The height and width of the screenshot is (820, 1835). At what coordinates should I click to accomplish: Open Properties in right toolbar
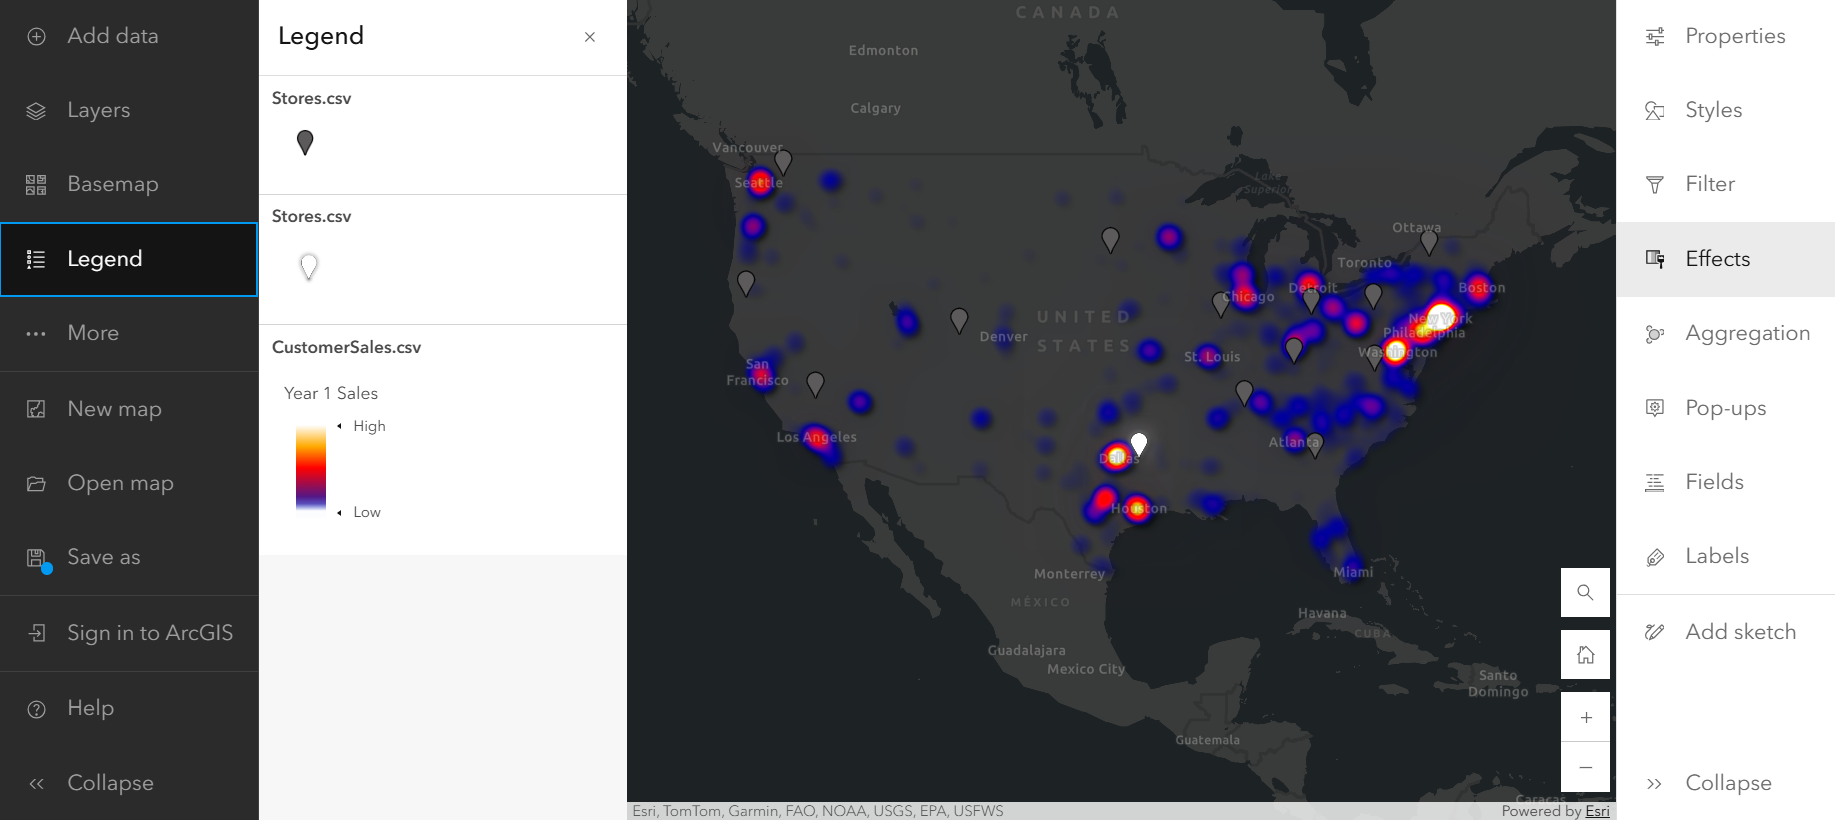coord(1726,36)
